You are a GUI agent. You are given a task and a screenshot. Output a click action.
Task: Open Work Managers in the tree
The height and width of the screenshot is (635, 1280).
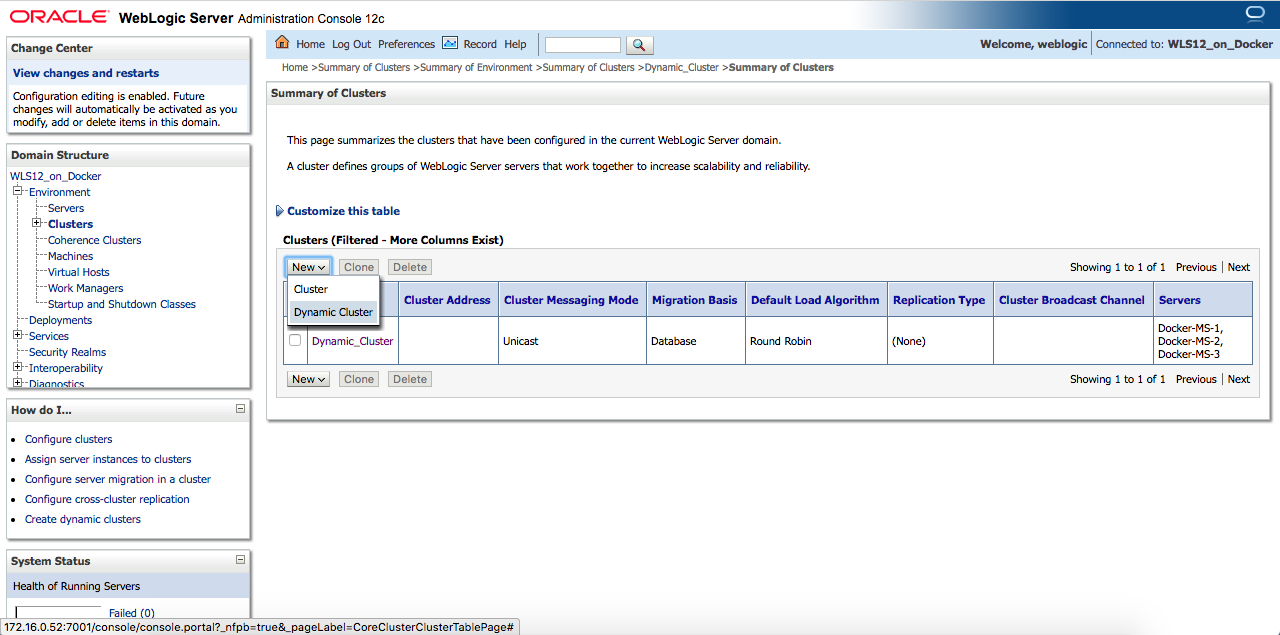[x=86, y=288]
